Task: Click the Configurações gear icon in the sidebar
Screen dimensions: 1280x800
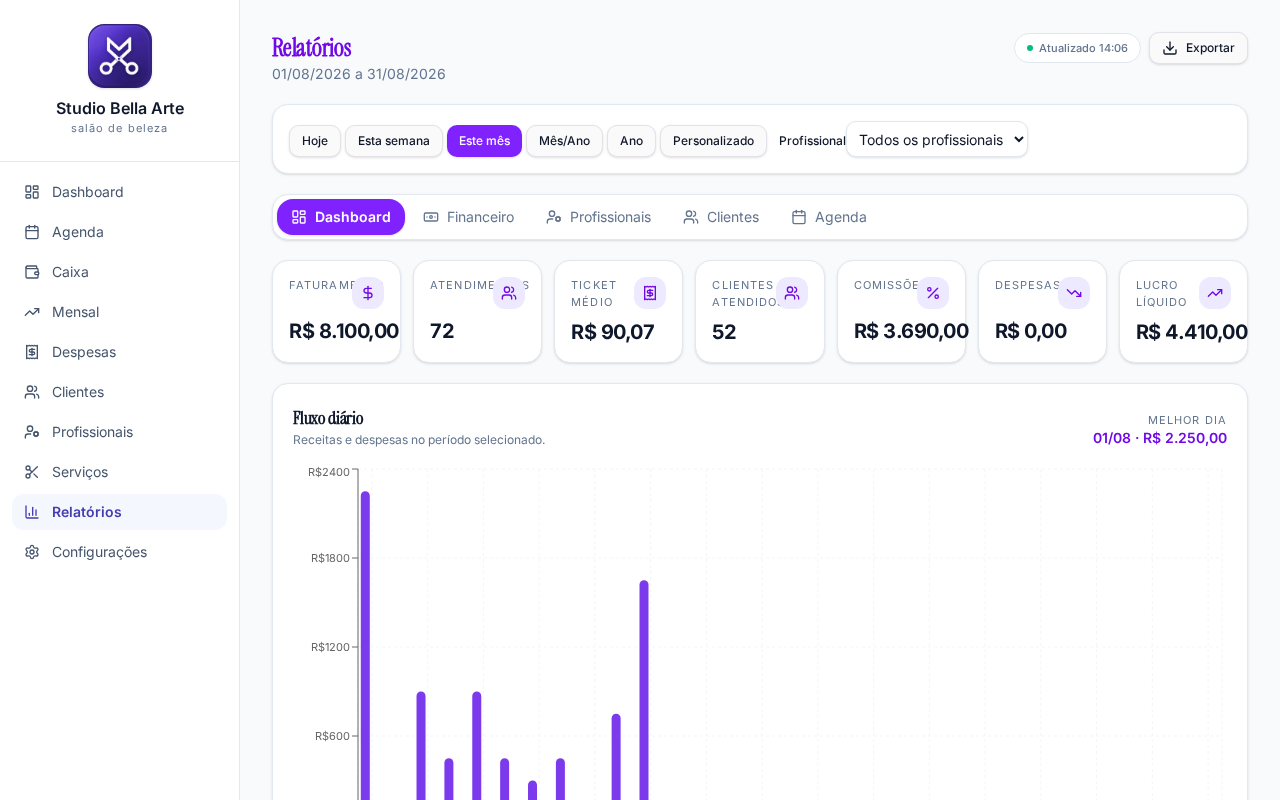Action: (32, 552)
